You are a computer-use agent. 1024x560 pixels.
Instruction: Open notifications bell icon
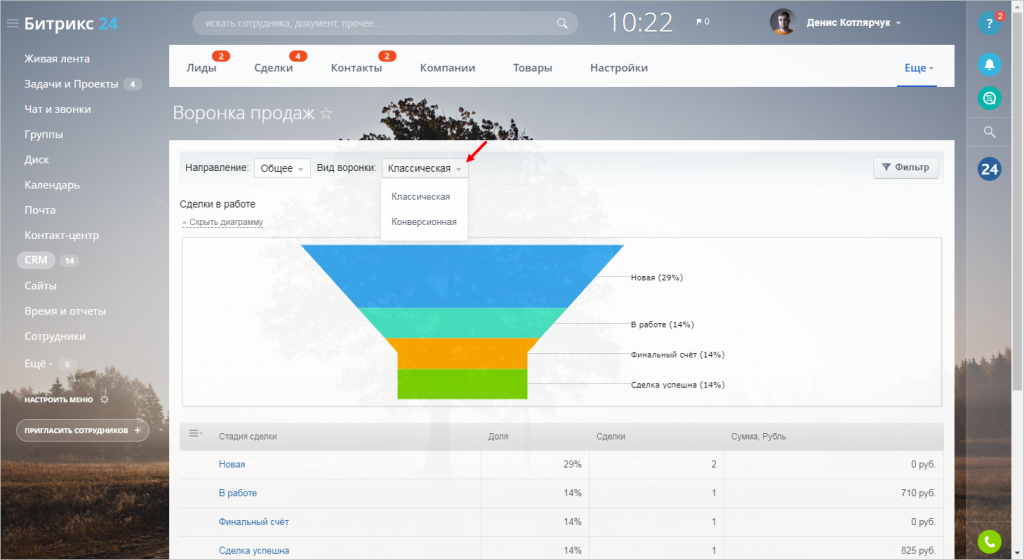989,64
